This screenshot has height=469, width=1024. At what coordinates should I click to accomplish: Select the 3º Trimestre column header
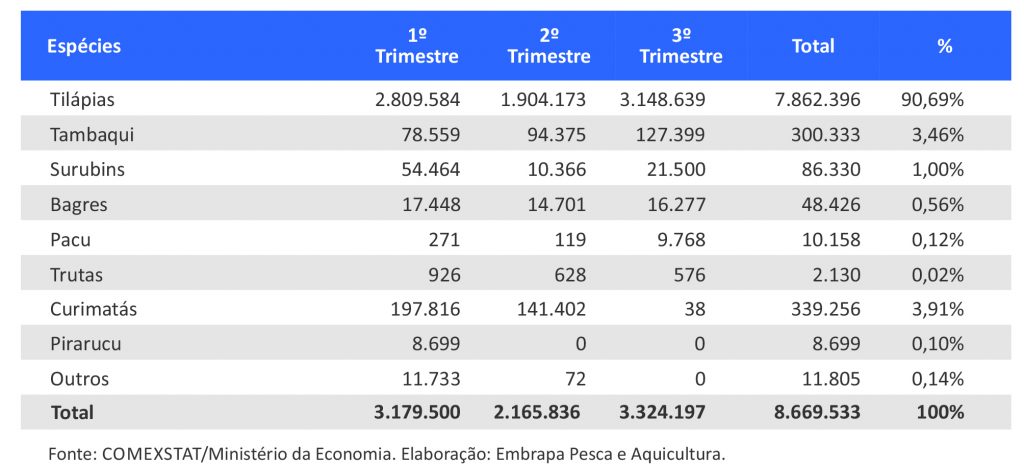681,46
